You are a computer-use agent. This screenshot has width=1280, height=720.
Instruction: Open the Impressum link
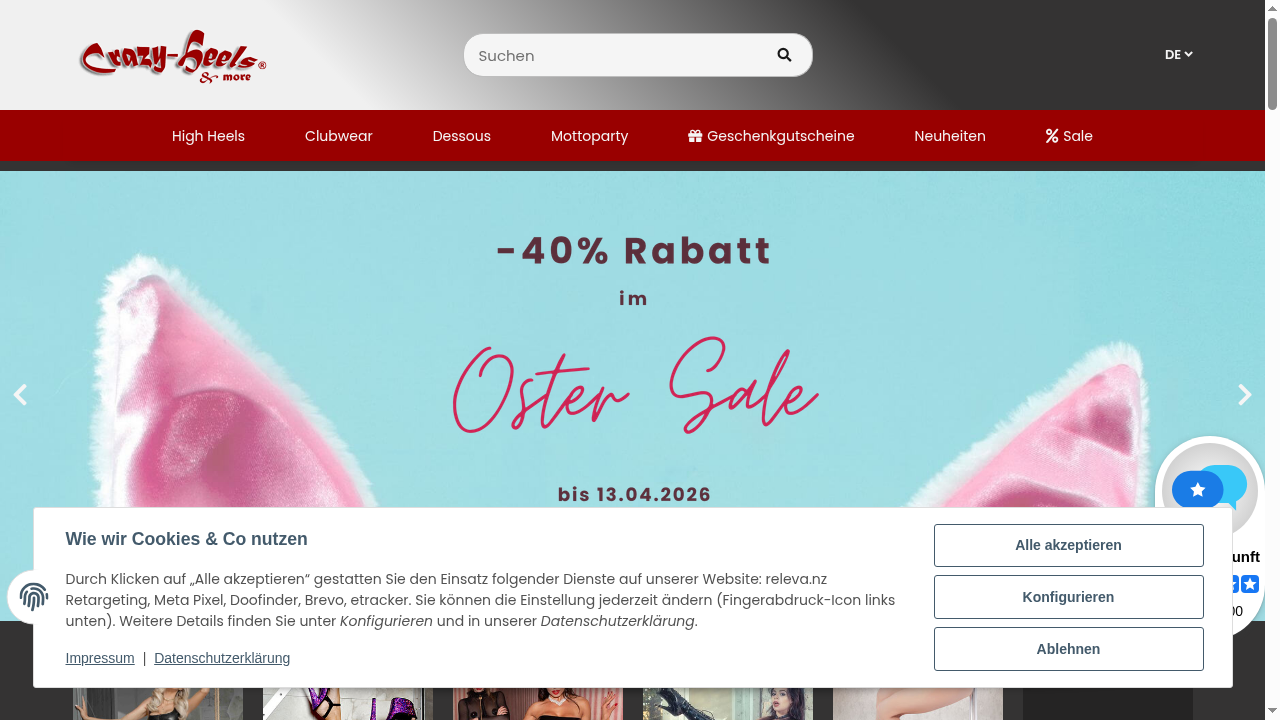coord(100,658)
